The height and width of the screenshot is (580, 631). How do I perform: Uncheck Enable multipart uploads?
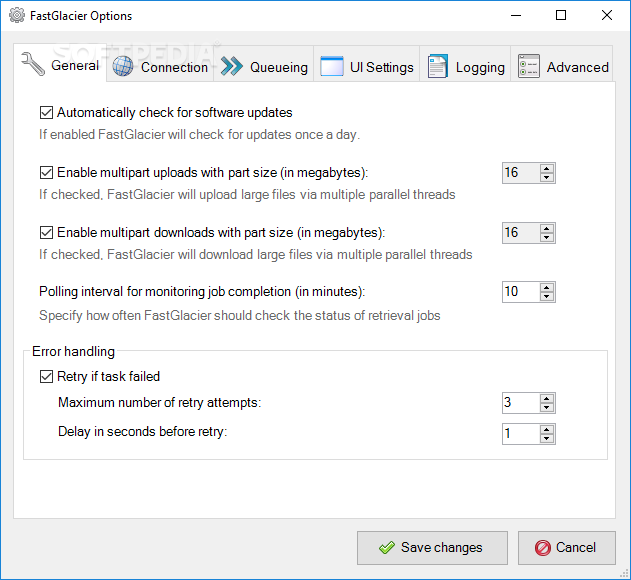pos(46,173)
